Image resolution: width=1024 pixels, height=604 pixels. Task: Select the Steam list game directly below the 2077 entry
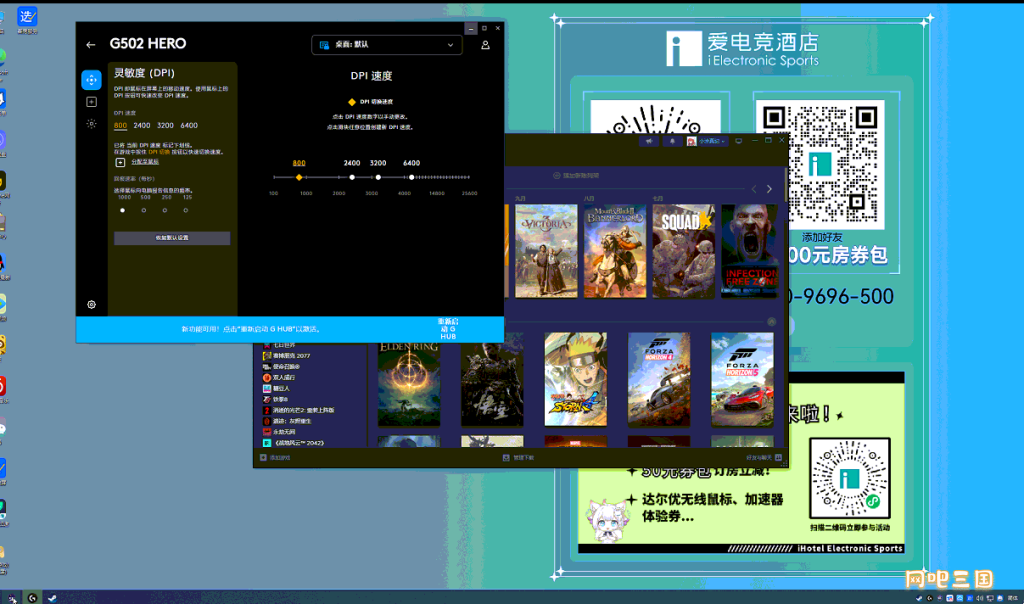(281, 367)
